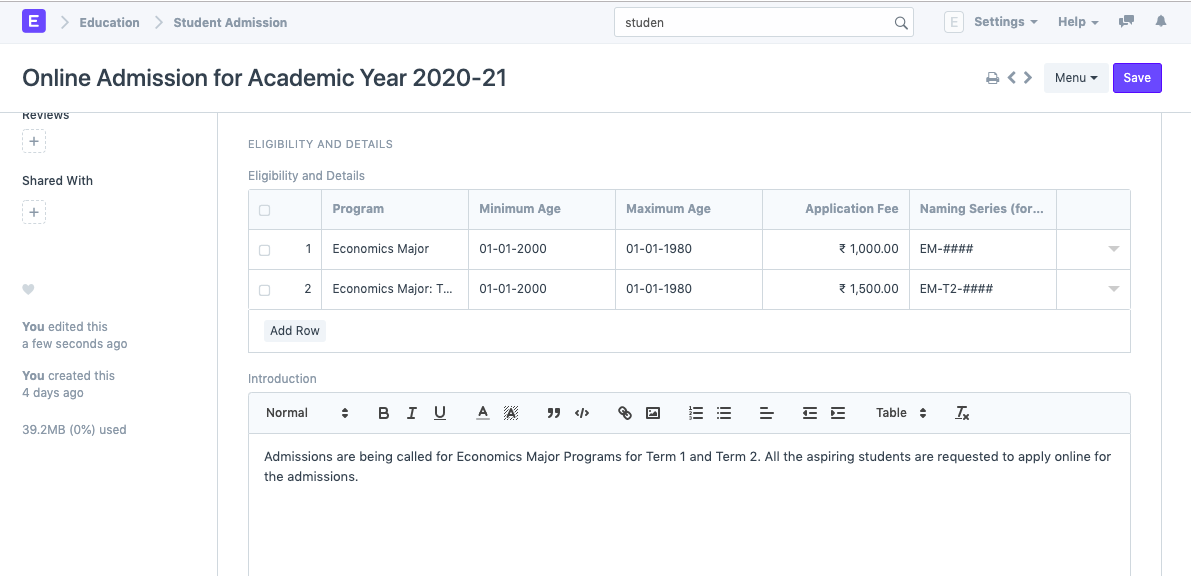1191x576 pixels.
Task: Insert a hyperlink using the editor toolbar
Action: (624, 412)
